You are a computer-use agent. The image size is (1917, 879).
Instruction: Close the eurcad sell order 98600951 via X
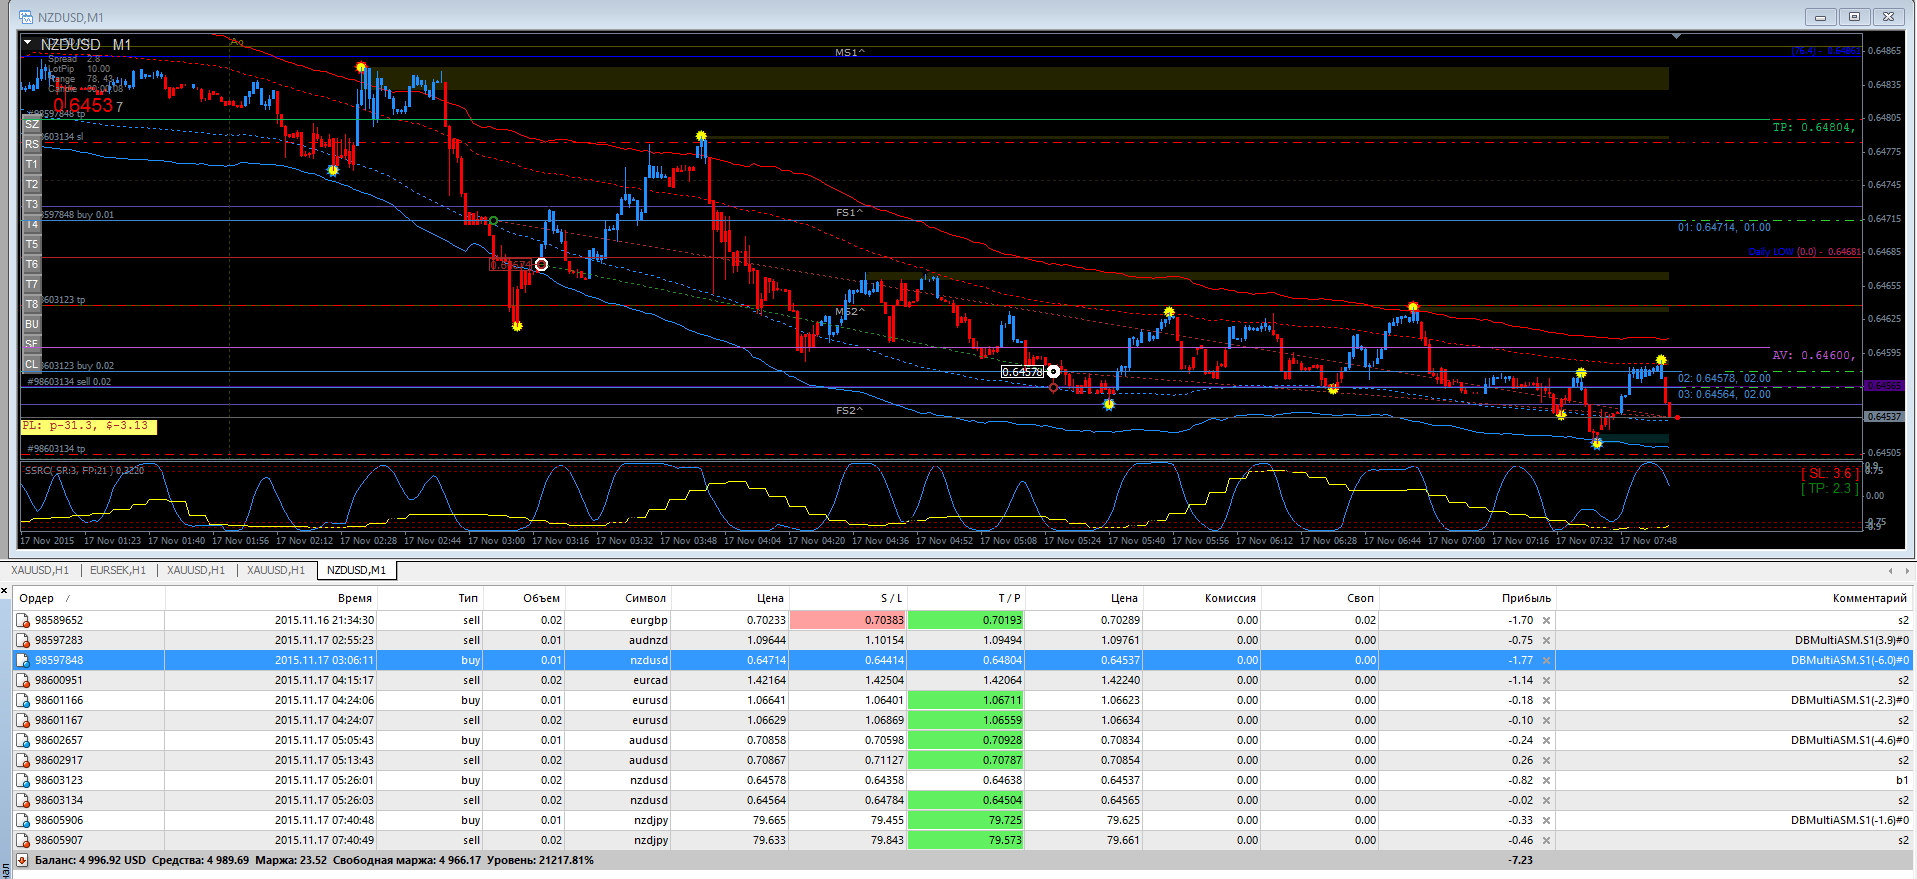[1546, 681]
